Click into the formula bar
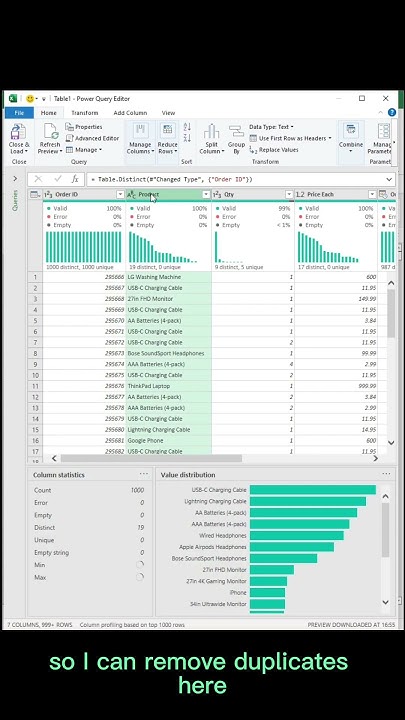This screenshot has width=405, height=720. (235, 179)
